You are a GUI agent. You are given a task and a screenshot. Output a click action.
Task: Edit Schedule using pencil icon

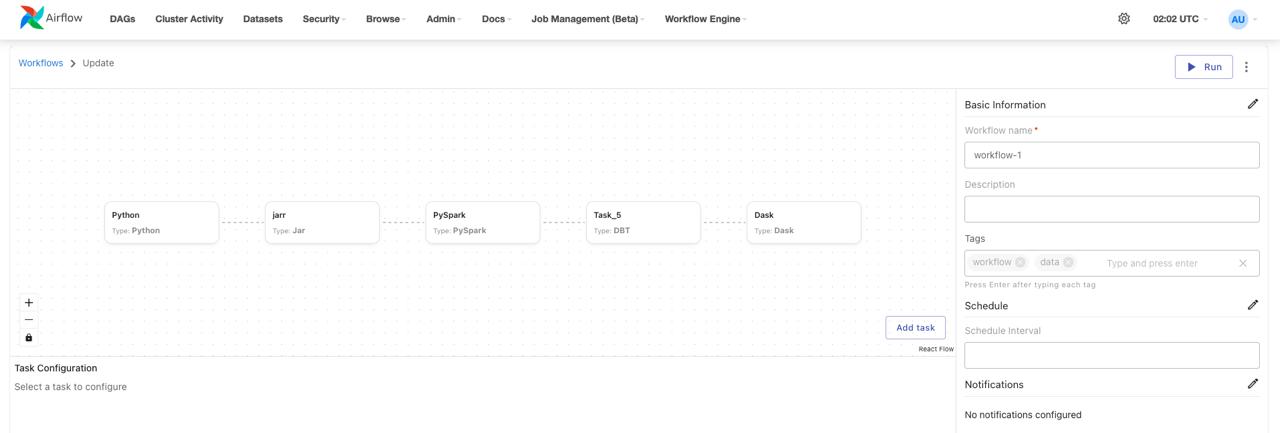(x=1252, y=305)
